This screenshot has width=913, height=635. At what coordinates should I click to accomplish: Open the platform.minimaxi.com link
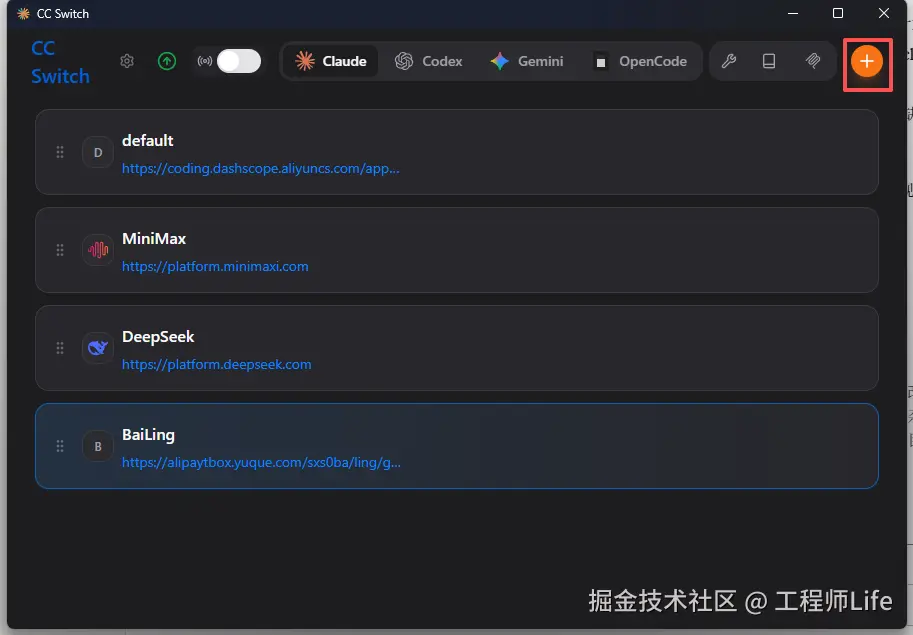pos(215,267)
